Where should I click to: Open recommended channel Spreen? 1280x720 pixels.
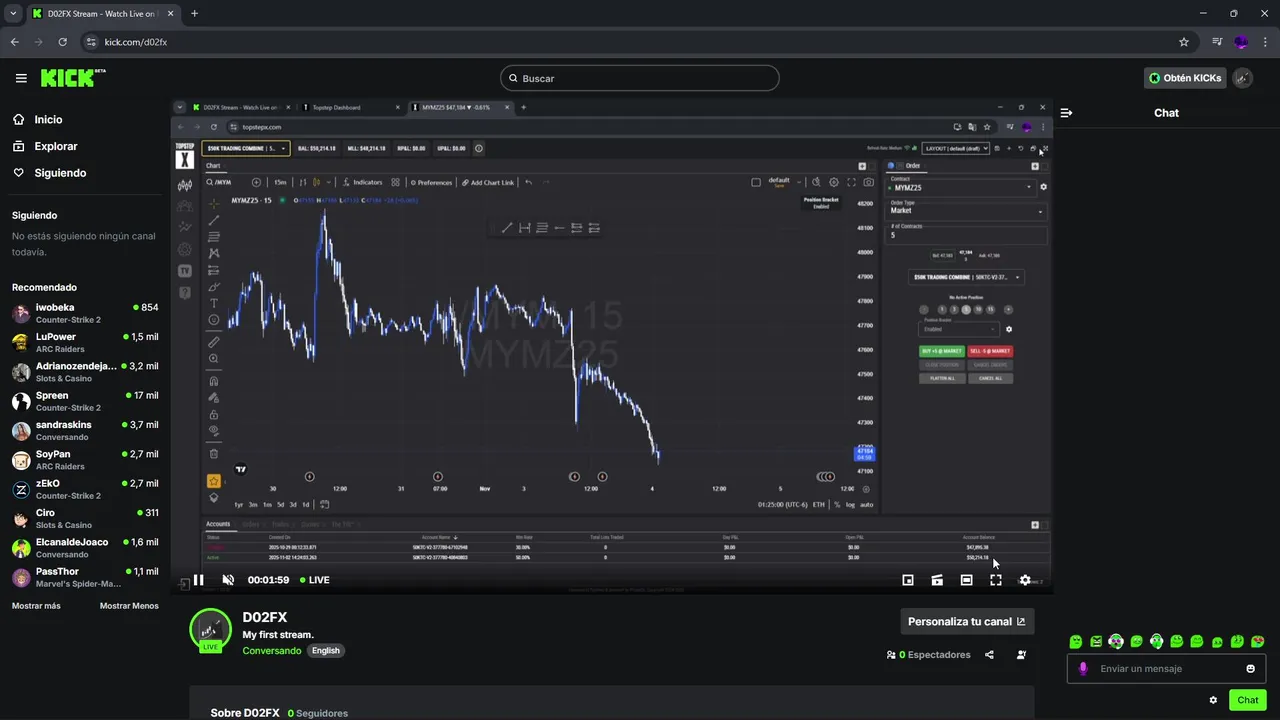pyautogui.click(x=85, y=401)
